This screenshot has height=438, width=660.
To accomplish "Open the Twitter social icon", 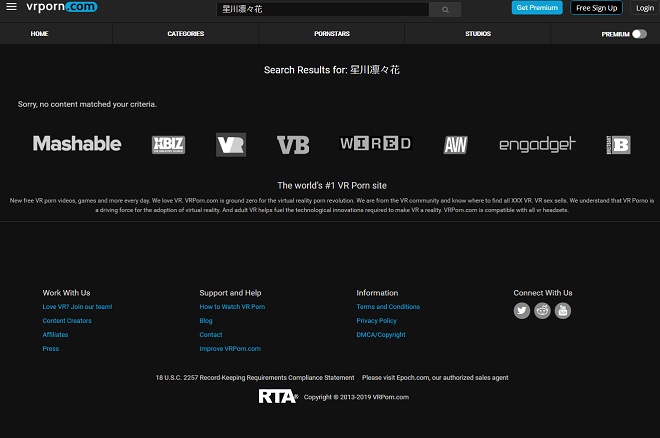I will click(522, 310).
